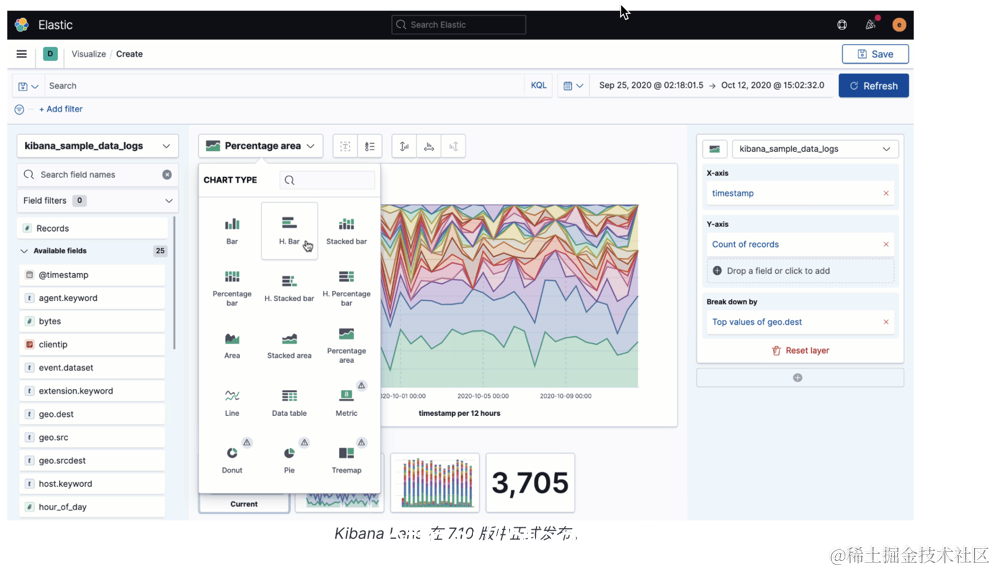Select the Stacked bar chart type
Image resolution: width=996 pixels, height=572 pixels.
click(346, 231)
